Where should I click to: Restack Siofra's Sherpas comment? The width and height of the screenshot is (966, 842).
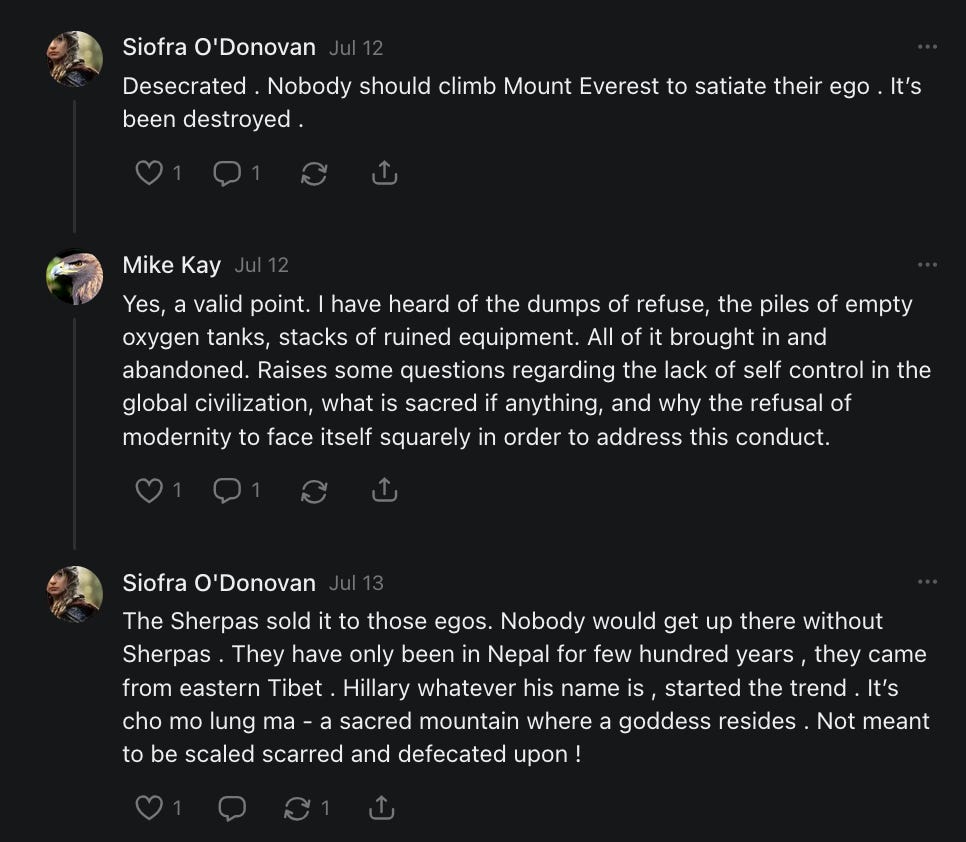tap(298, 807)
